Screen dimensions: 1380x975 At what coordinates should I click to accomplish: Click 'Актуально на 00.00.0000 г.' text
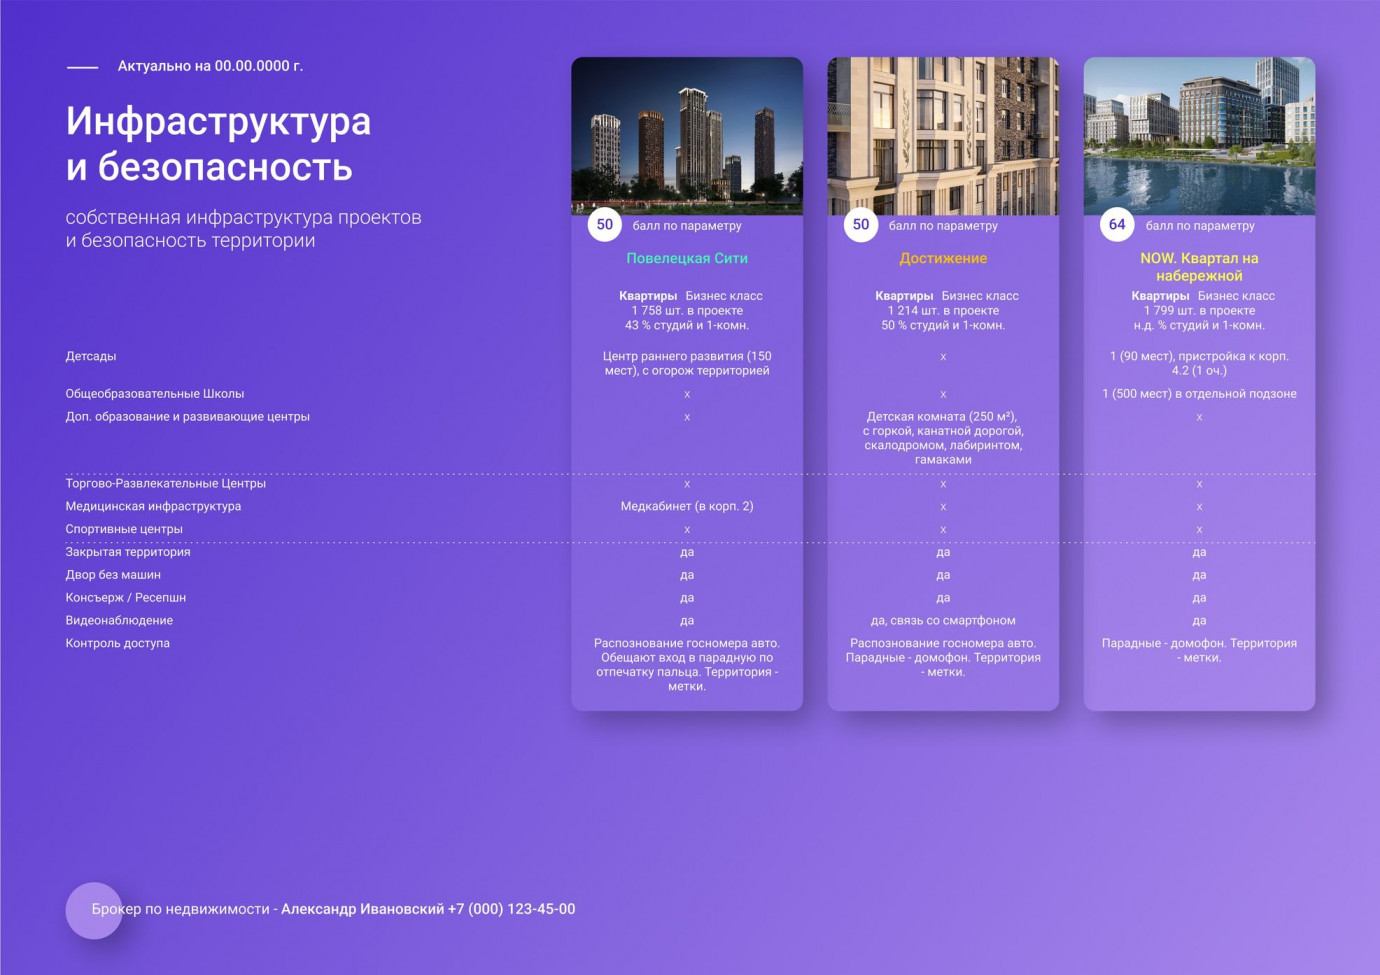point(210,66)
